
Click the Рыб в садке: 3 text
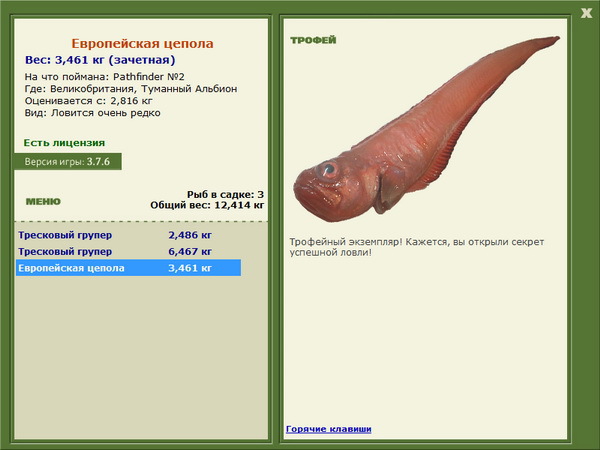225,194
